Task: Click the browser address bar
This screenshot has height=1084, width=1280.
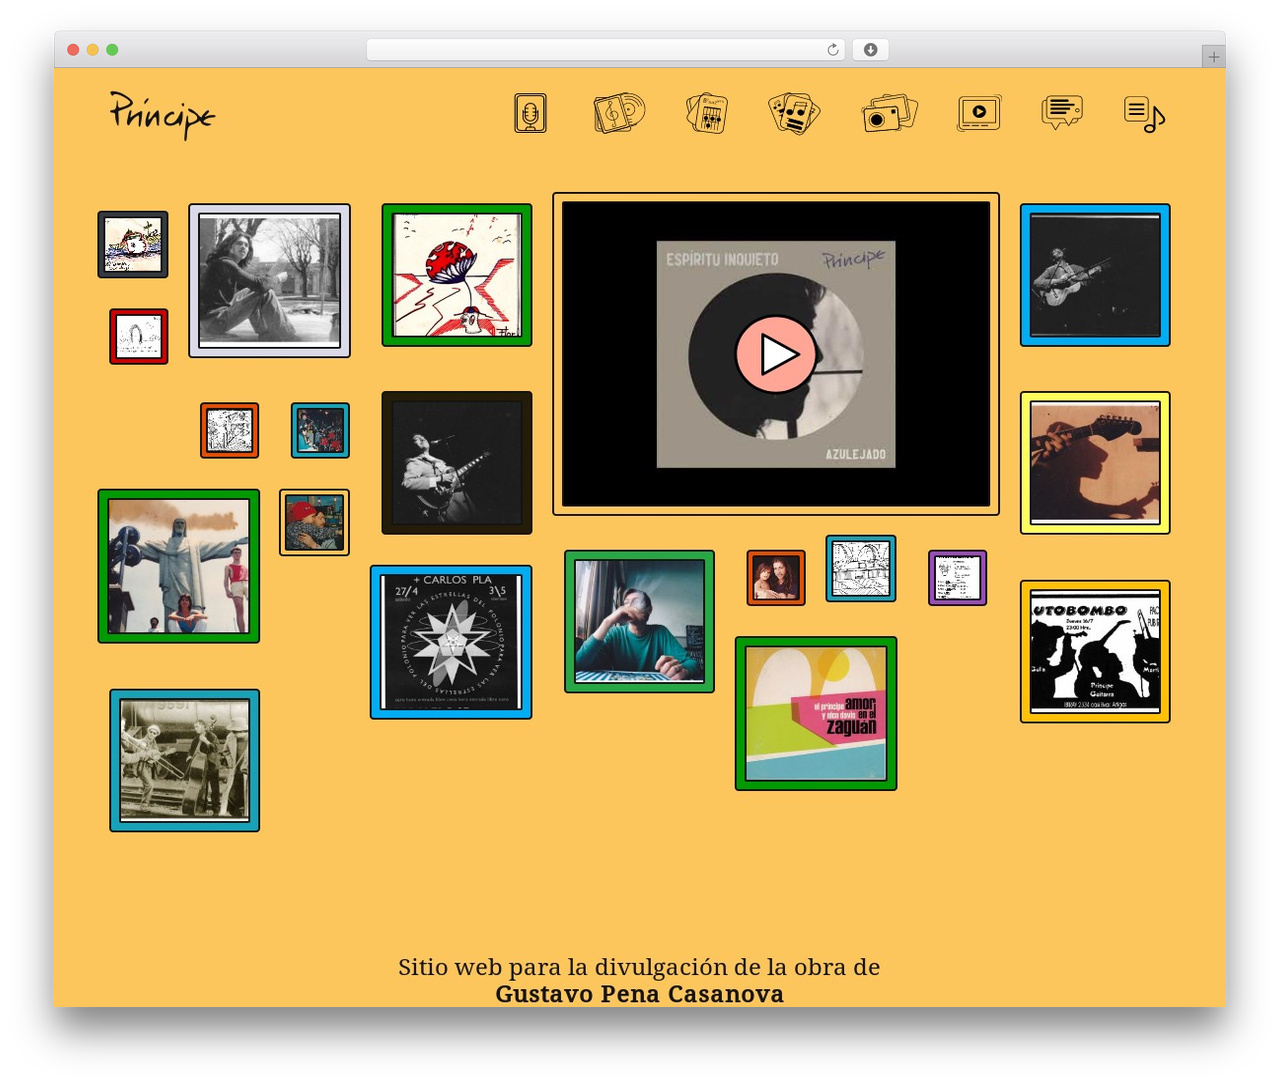Action: click(x=605, y=50)
